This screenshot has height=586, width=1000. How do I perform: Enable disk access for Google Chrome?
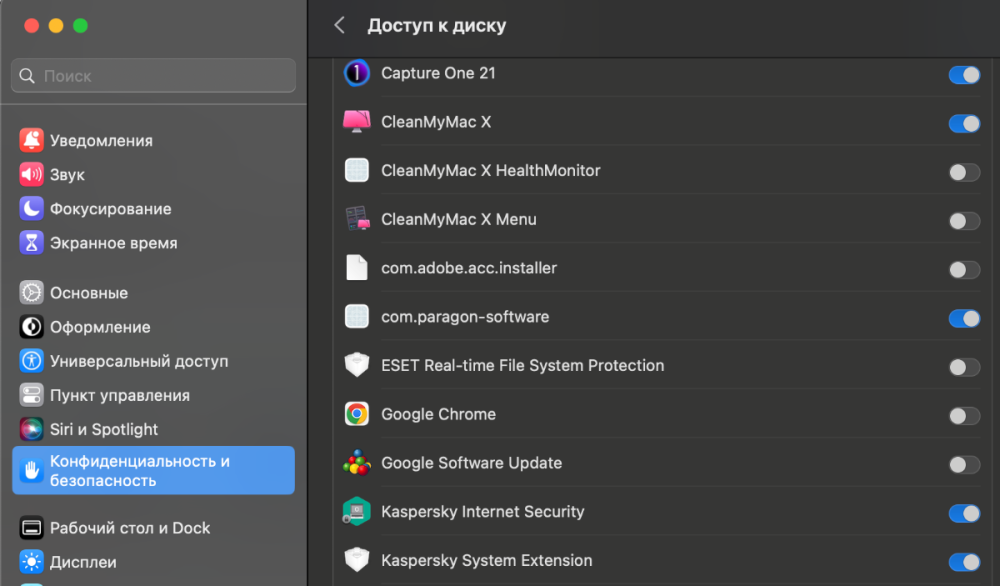964,416
